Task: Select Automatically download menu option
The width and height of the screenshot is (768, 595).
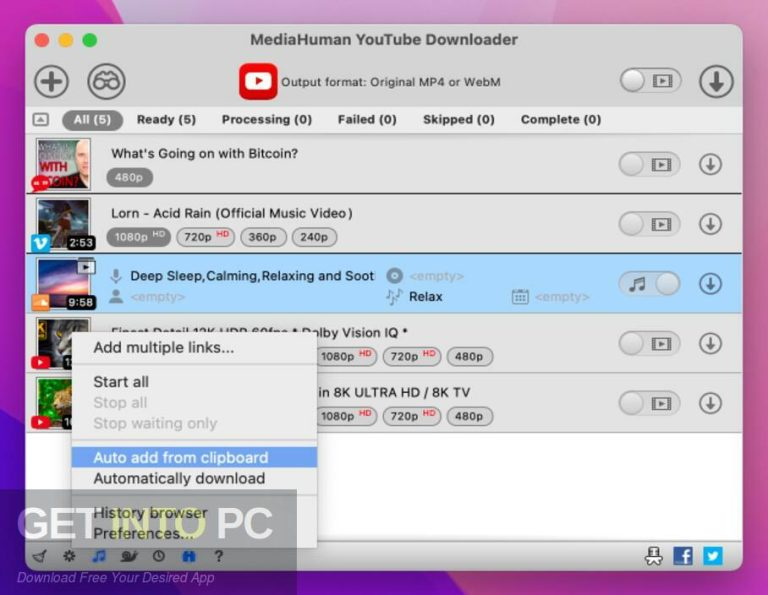Action: [194, 478]
